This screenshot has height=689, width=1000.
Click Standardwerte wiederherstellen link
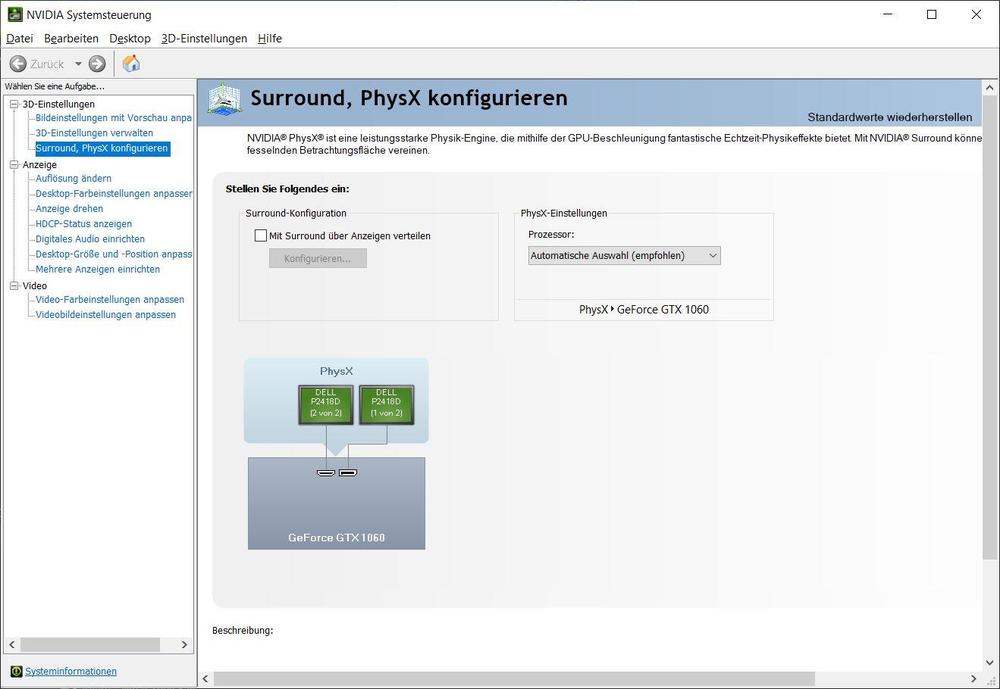(889, 117)
